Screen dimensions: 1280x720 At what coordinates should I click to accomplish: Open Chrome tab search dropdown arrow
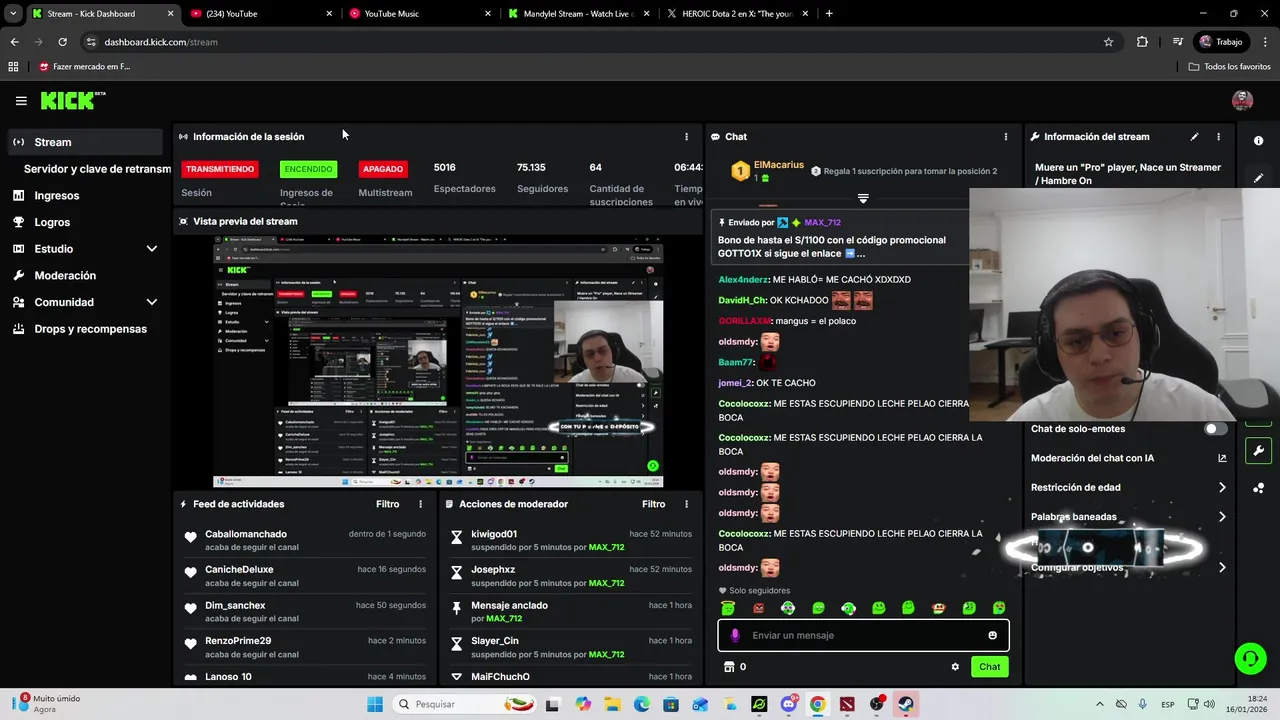click(x=13, y=14)
